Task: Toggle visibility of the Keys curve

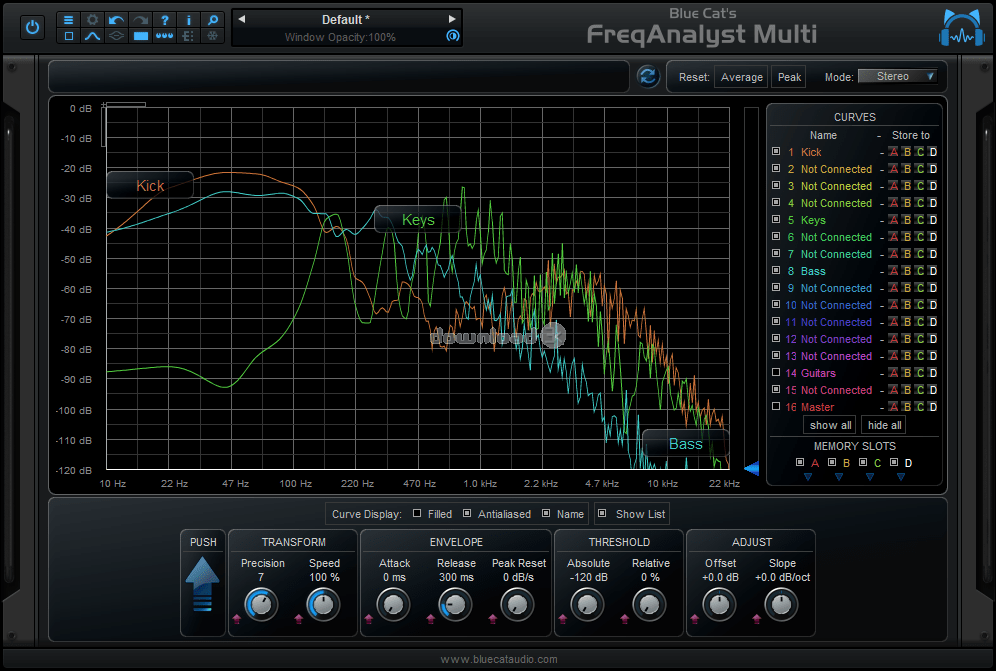Action: pyautogui.click(x=776, y=219)
